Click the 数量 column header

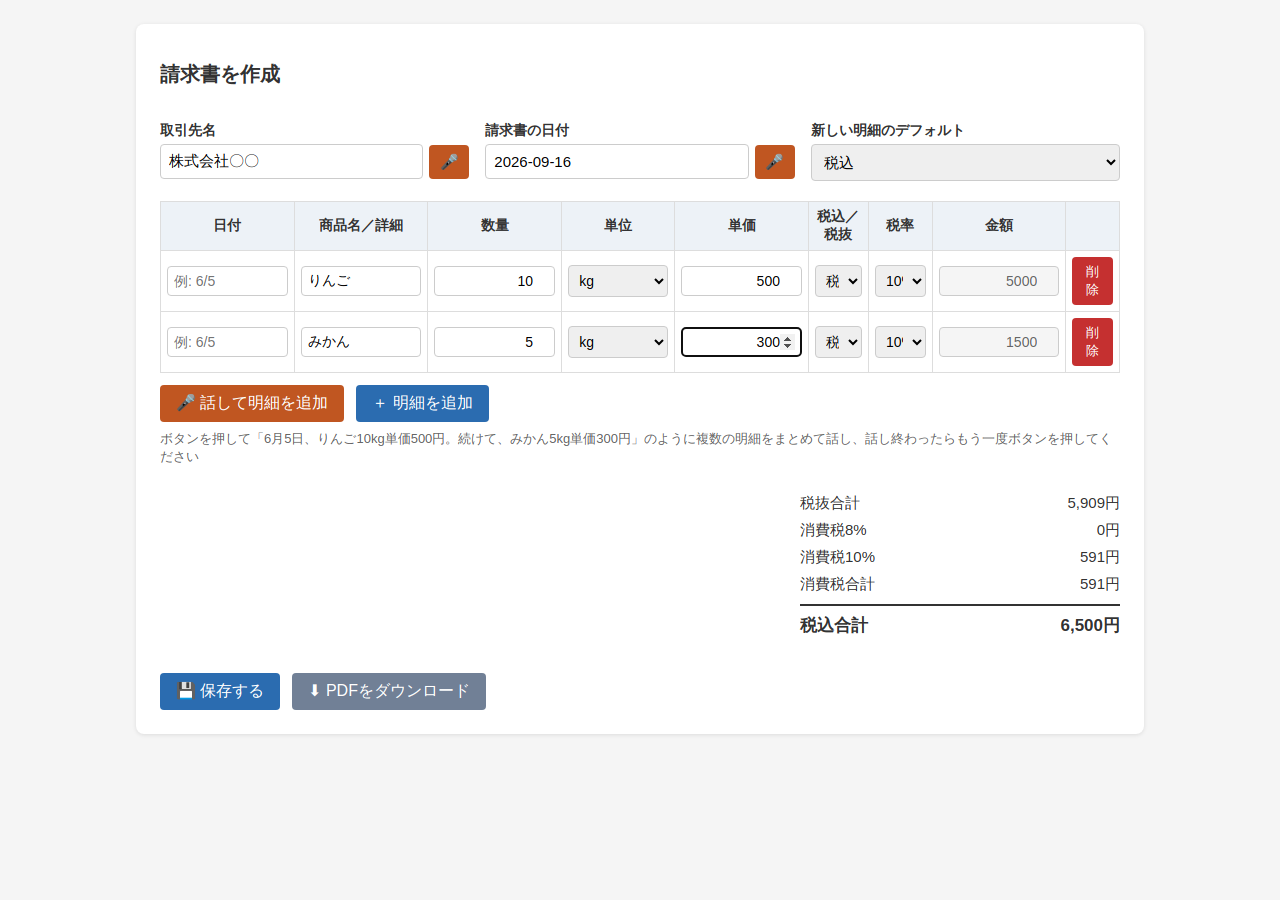[494, 226]
